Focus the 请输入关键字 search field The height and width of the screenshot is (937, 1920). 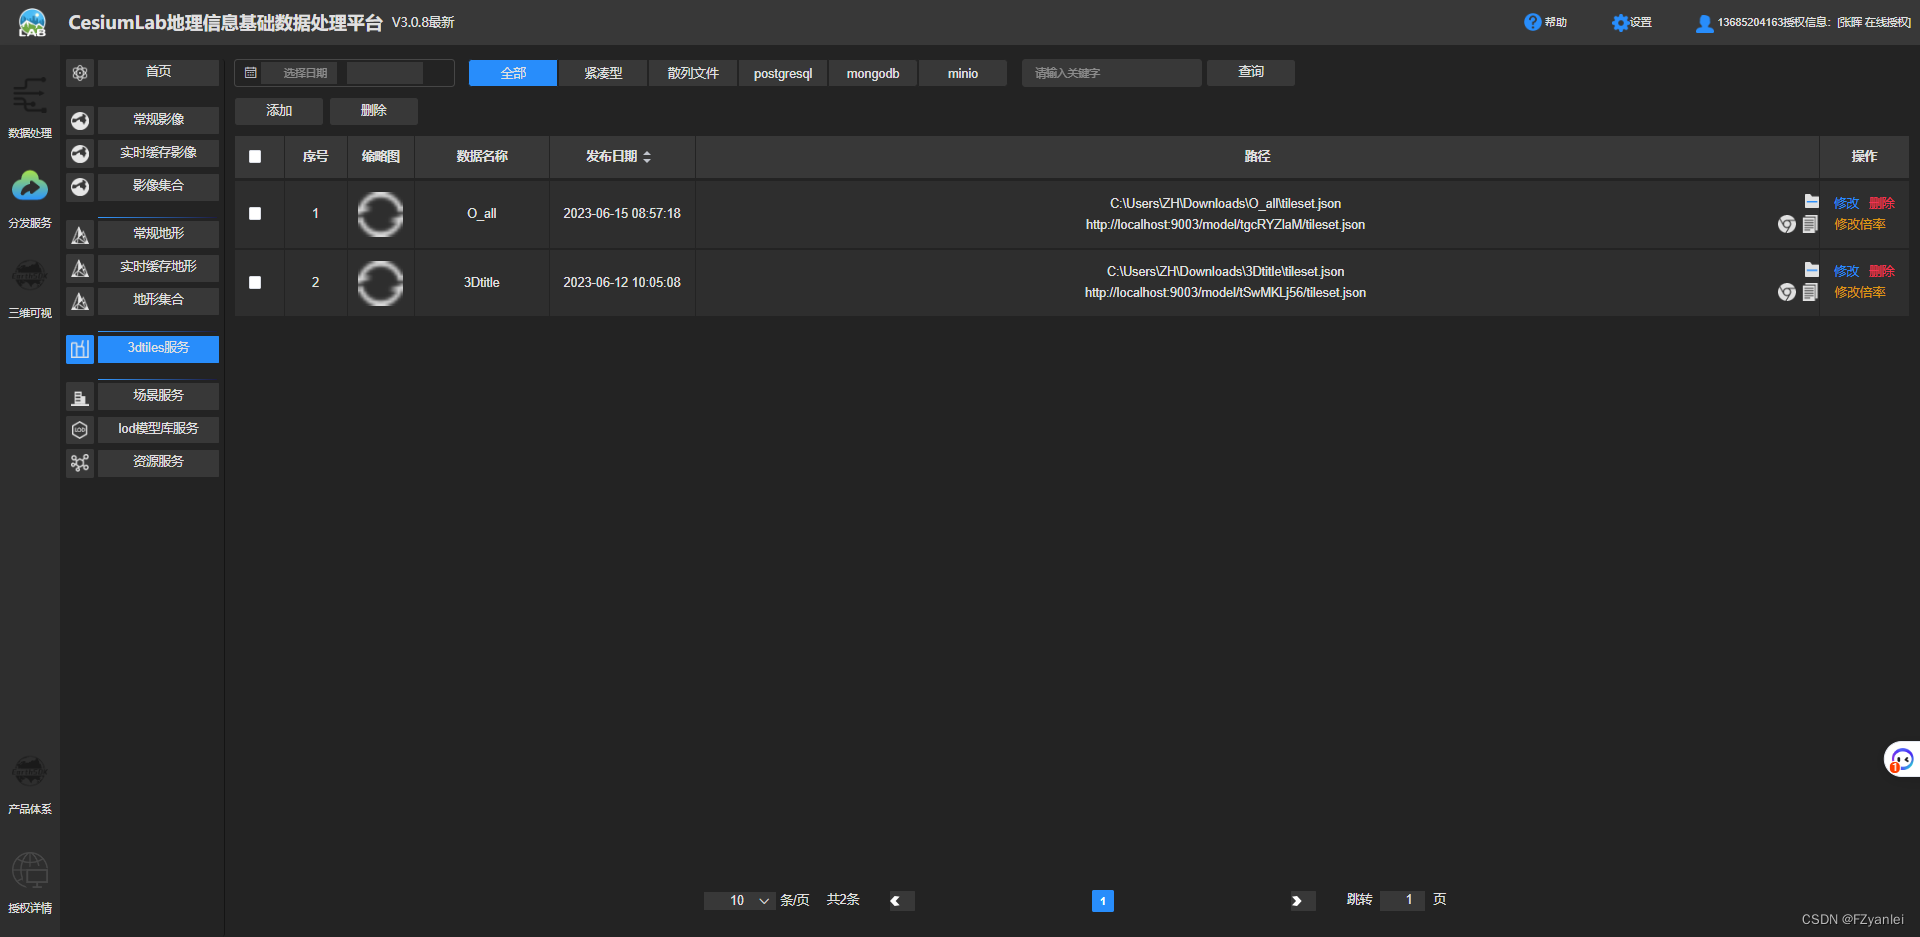tap(1112, 73)
